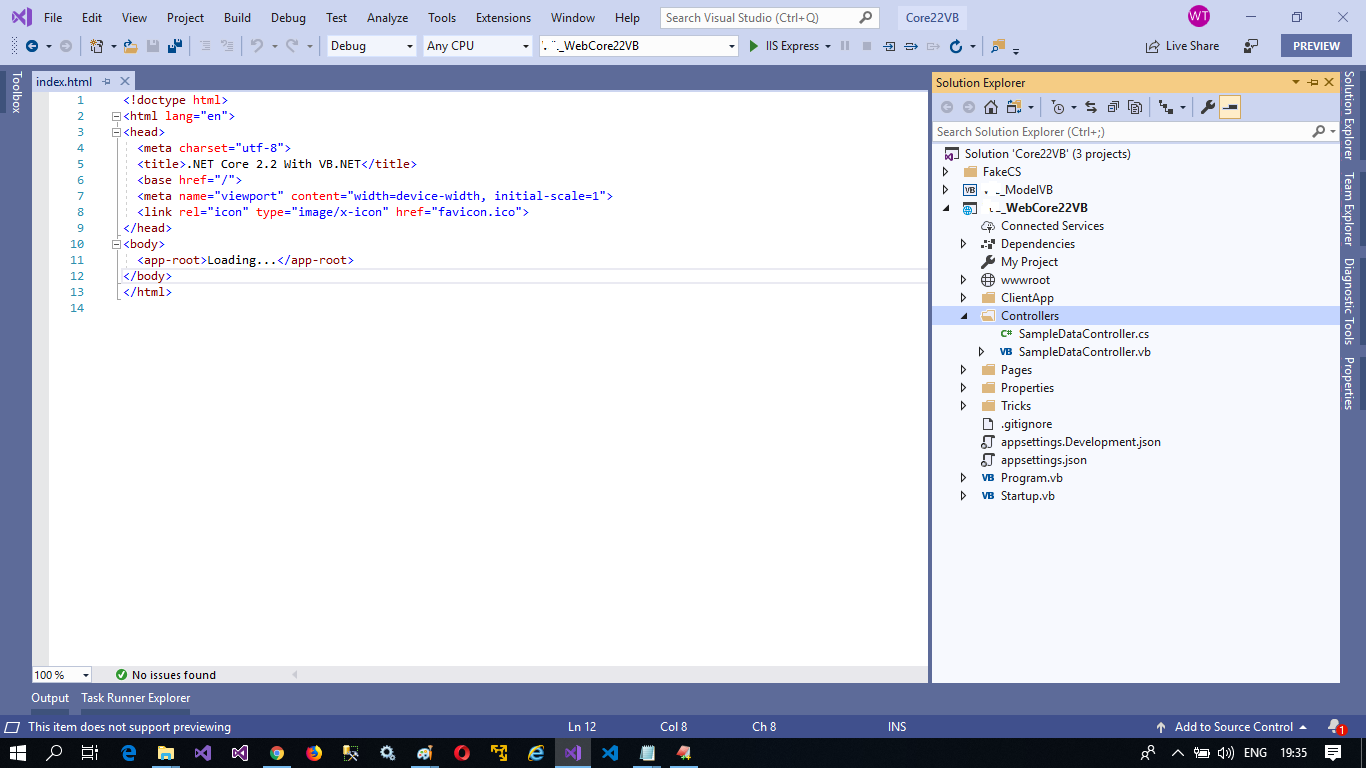Collapse the Controllers folder
Viewport: 1366px width, 768px height.
click(x=964, y=316)
